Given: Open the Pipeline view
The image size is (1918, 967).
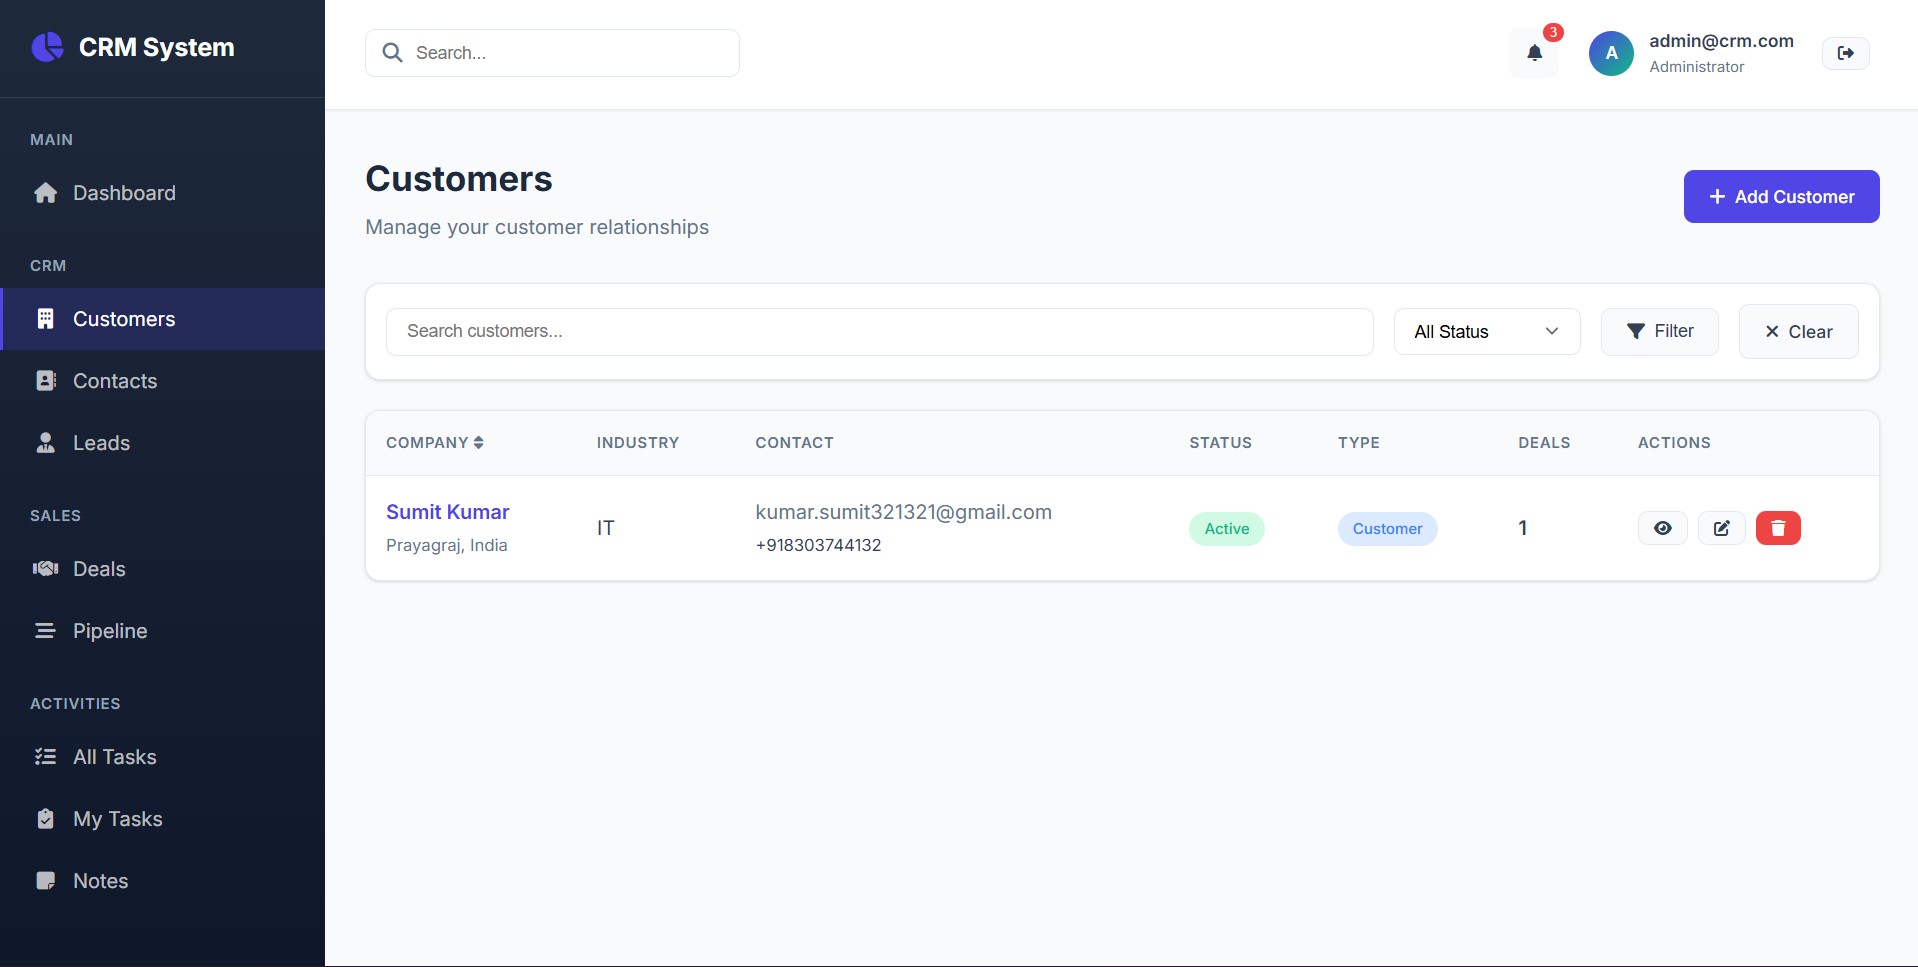Looking at the screenshot, I should [110, 631].
